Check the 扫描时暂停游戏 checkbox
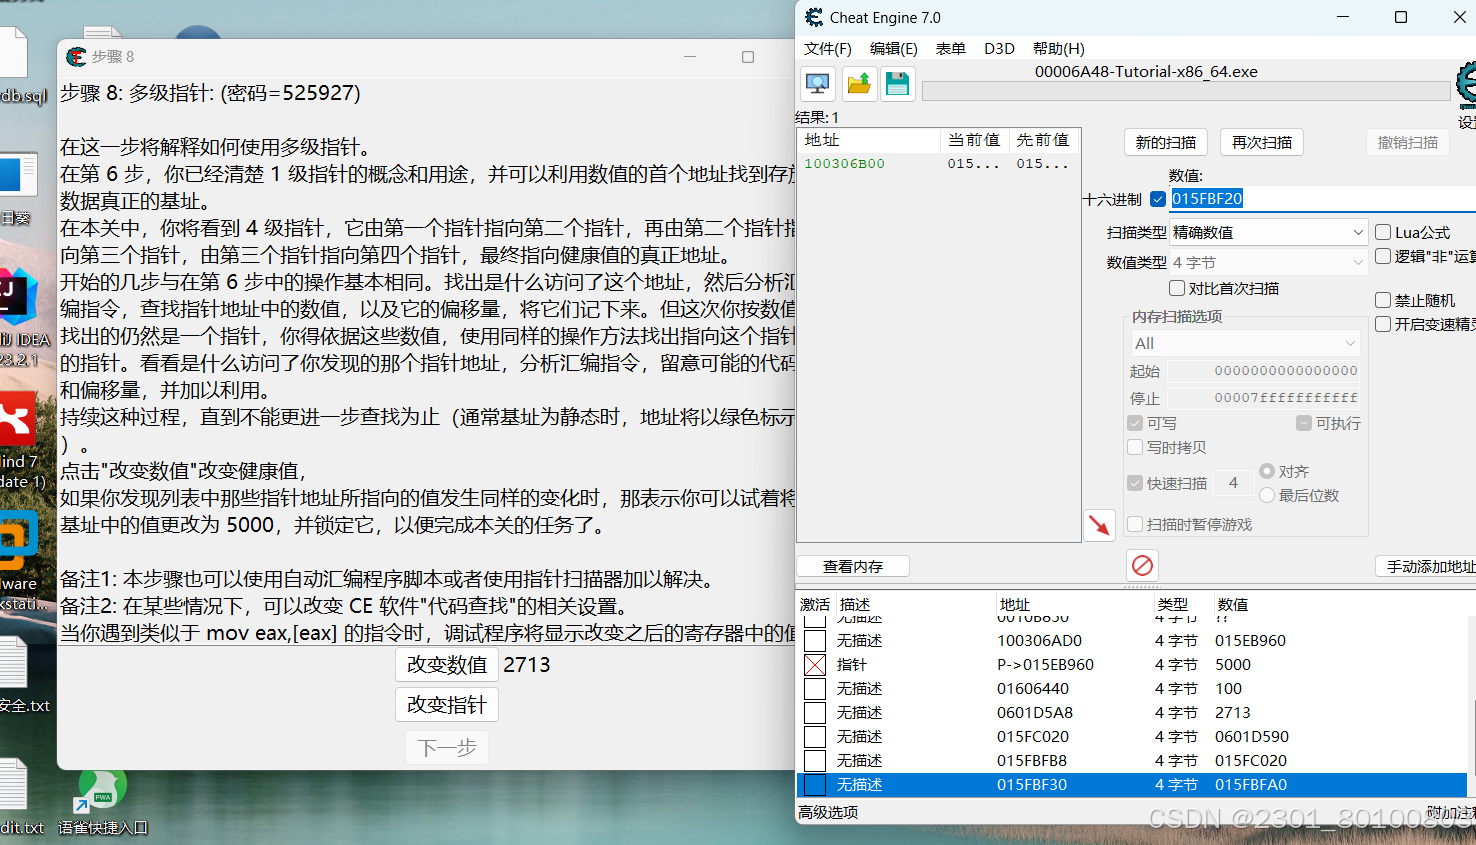1476x845 pixels. 1135,524
